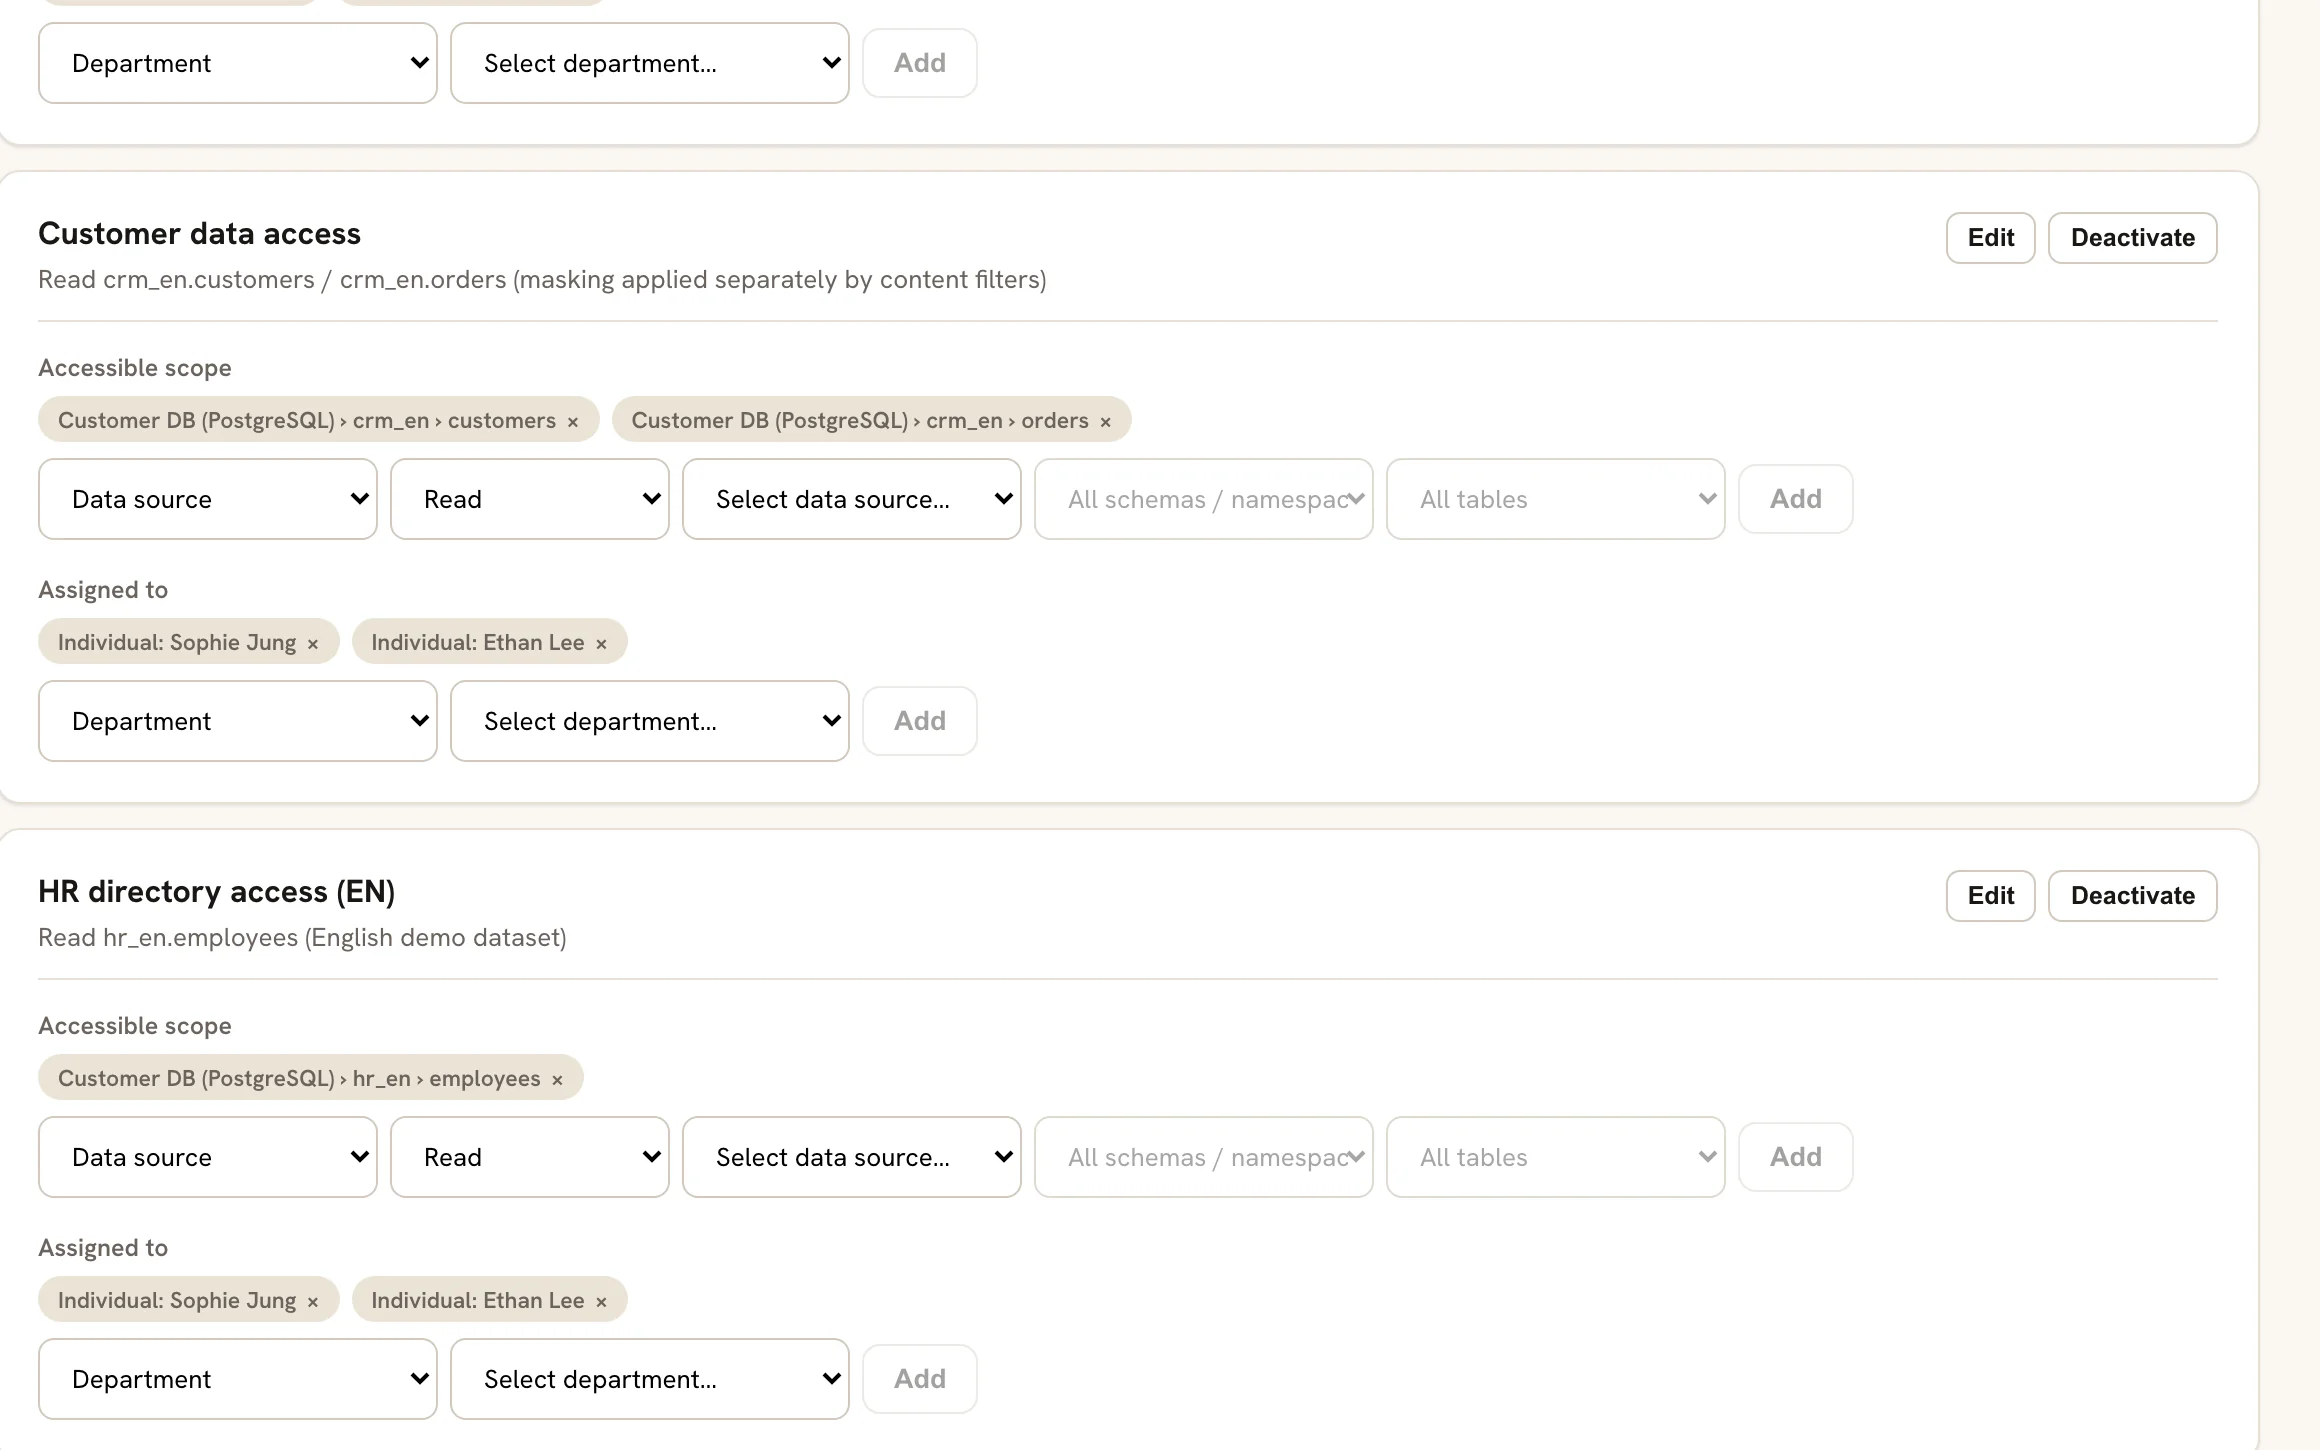The width and height of the screenshot is (2320, 1450).
Task: Edit the HR directory access (EN) policy
Action: point(1990,896)
